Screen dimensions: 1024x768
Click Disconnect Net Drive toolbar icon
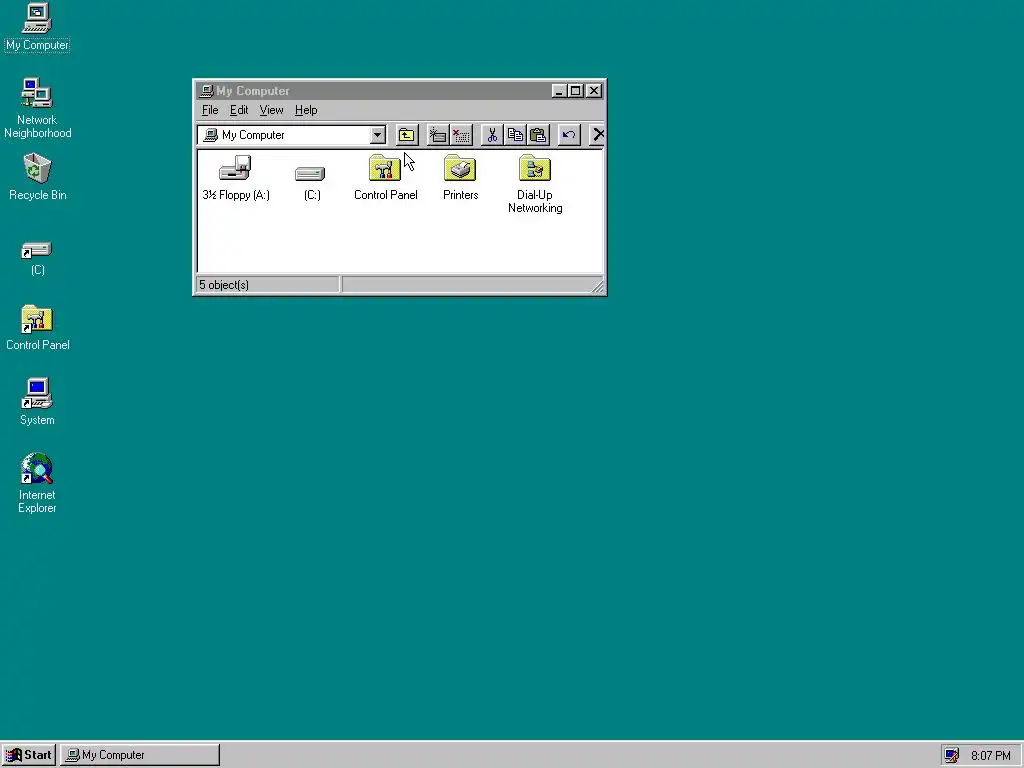click(x=461, y=135)
